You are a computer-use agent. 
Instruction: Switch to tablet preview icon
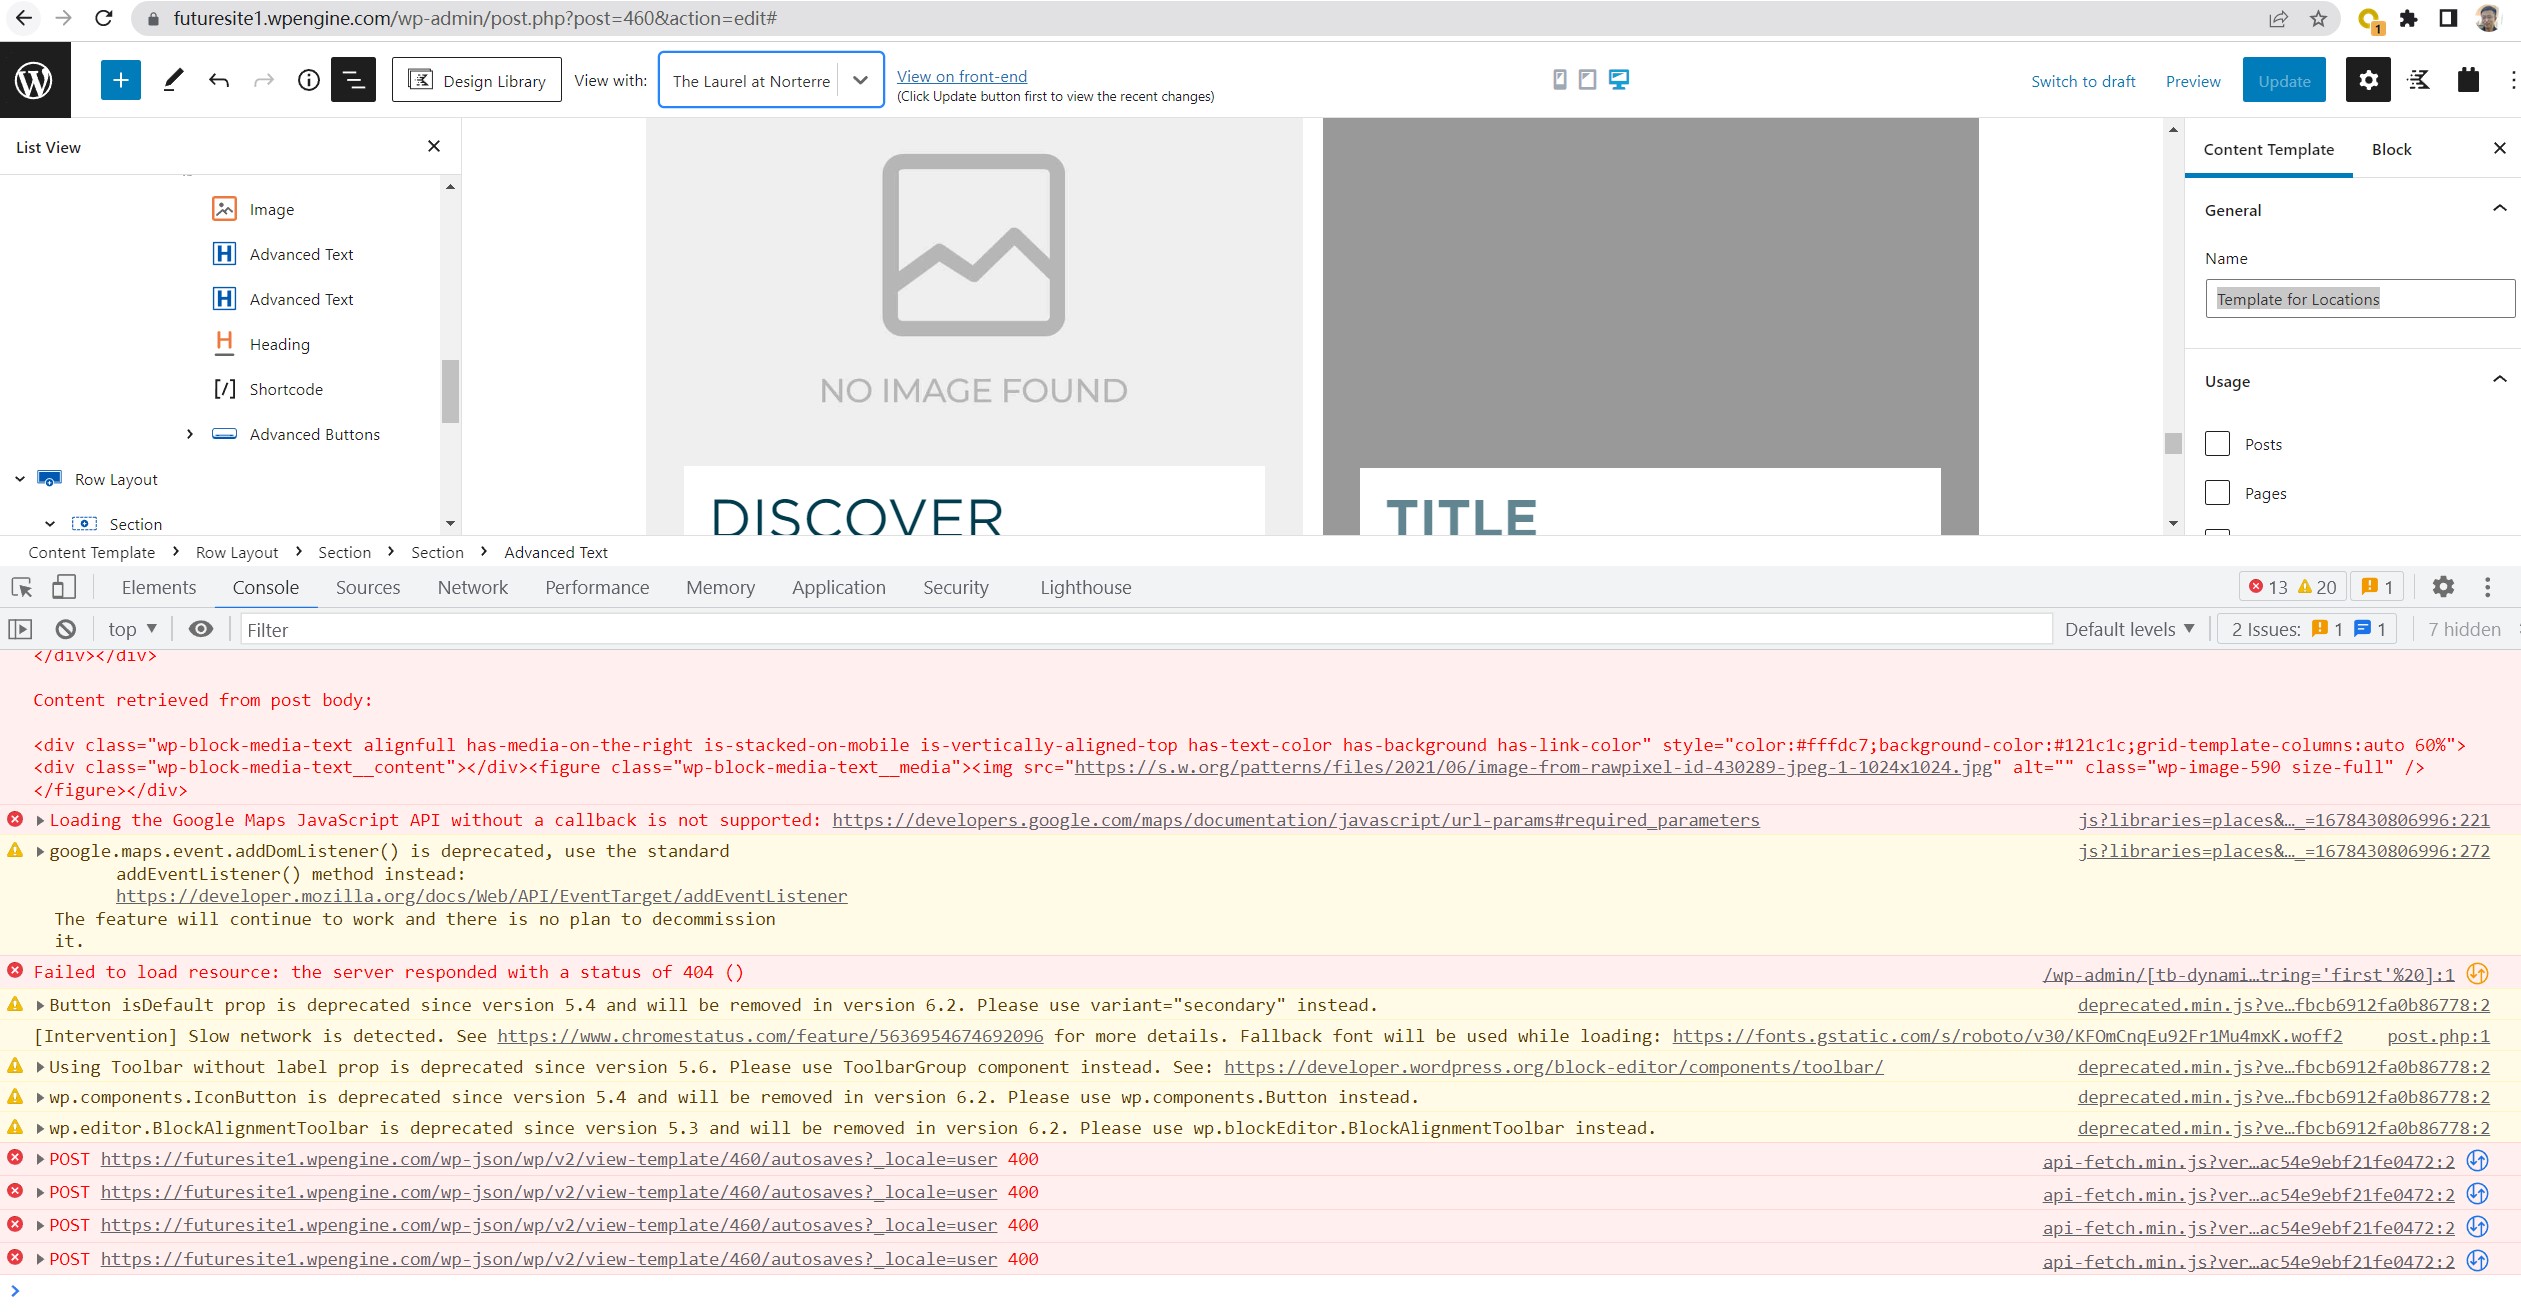pos(1587,79)
